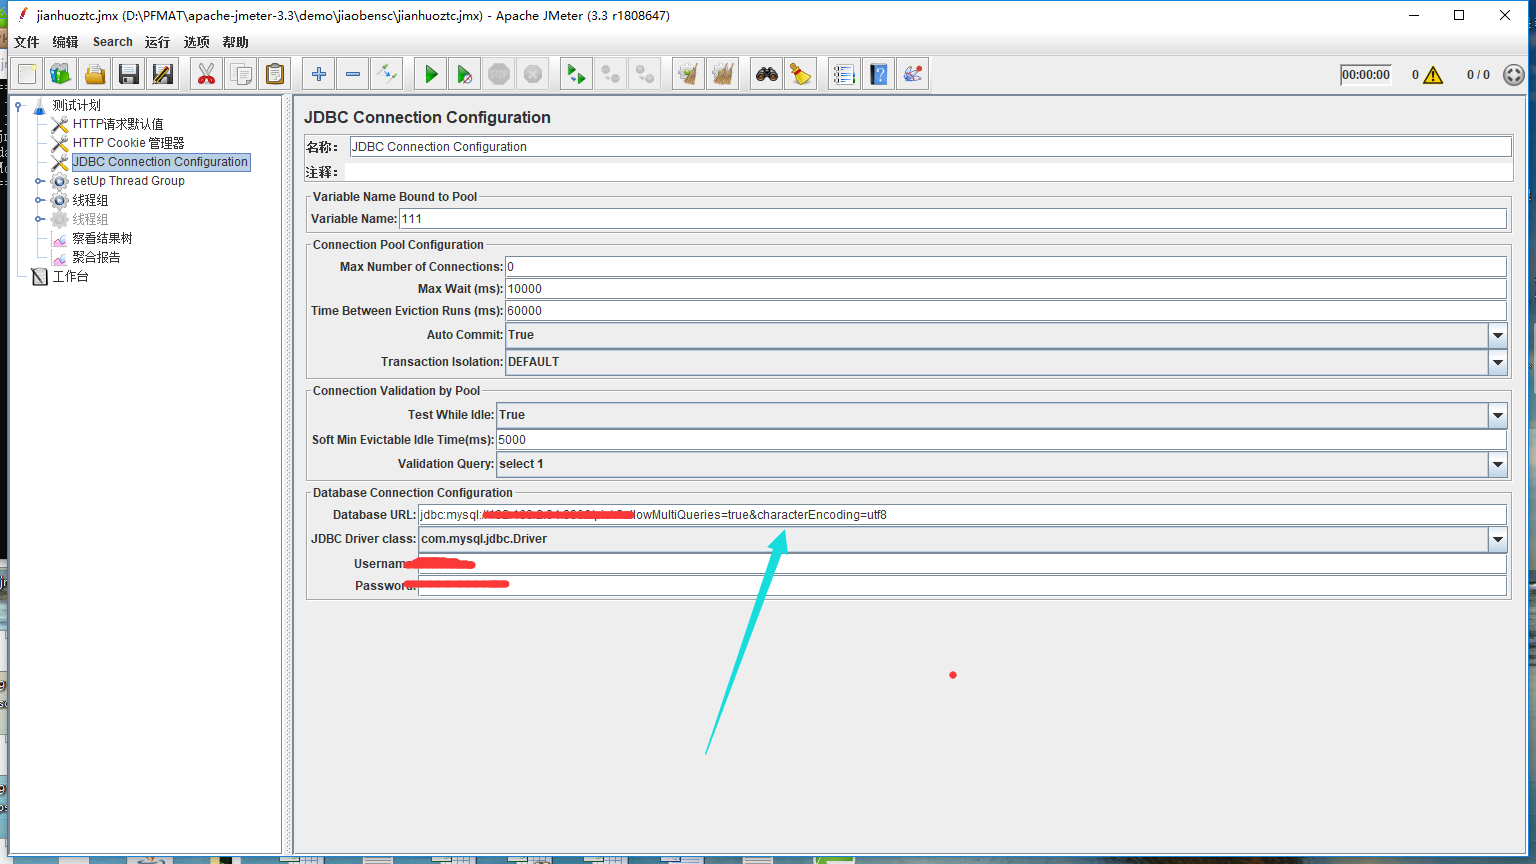Click the Remote Start All icon
Screen dimensions: 1536x864
[x=576, y=74]
